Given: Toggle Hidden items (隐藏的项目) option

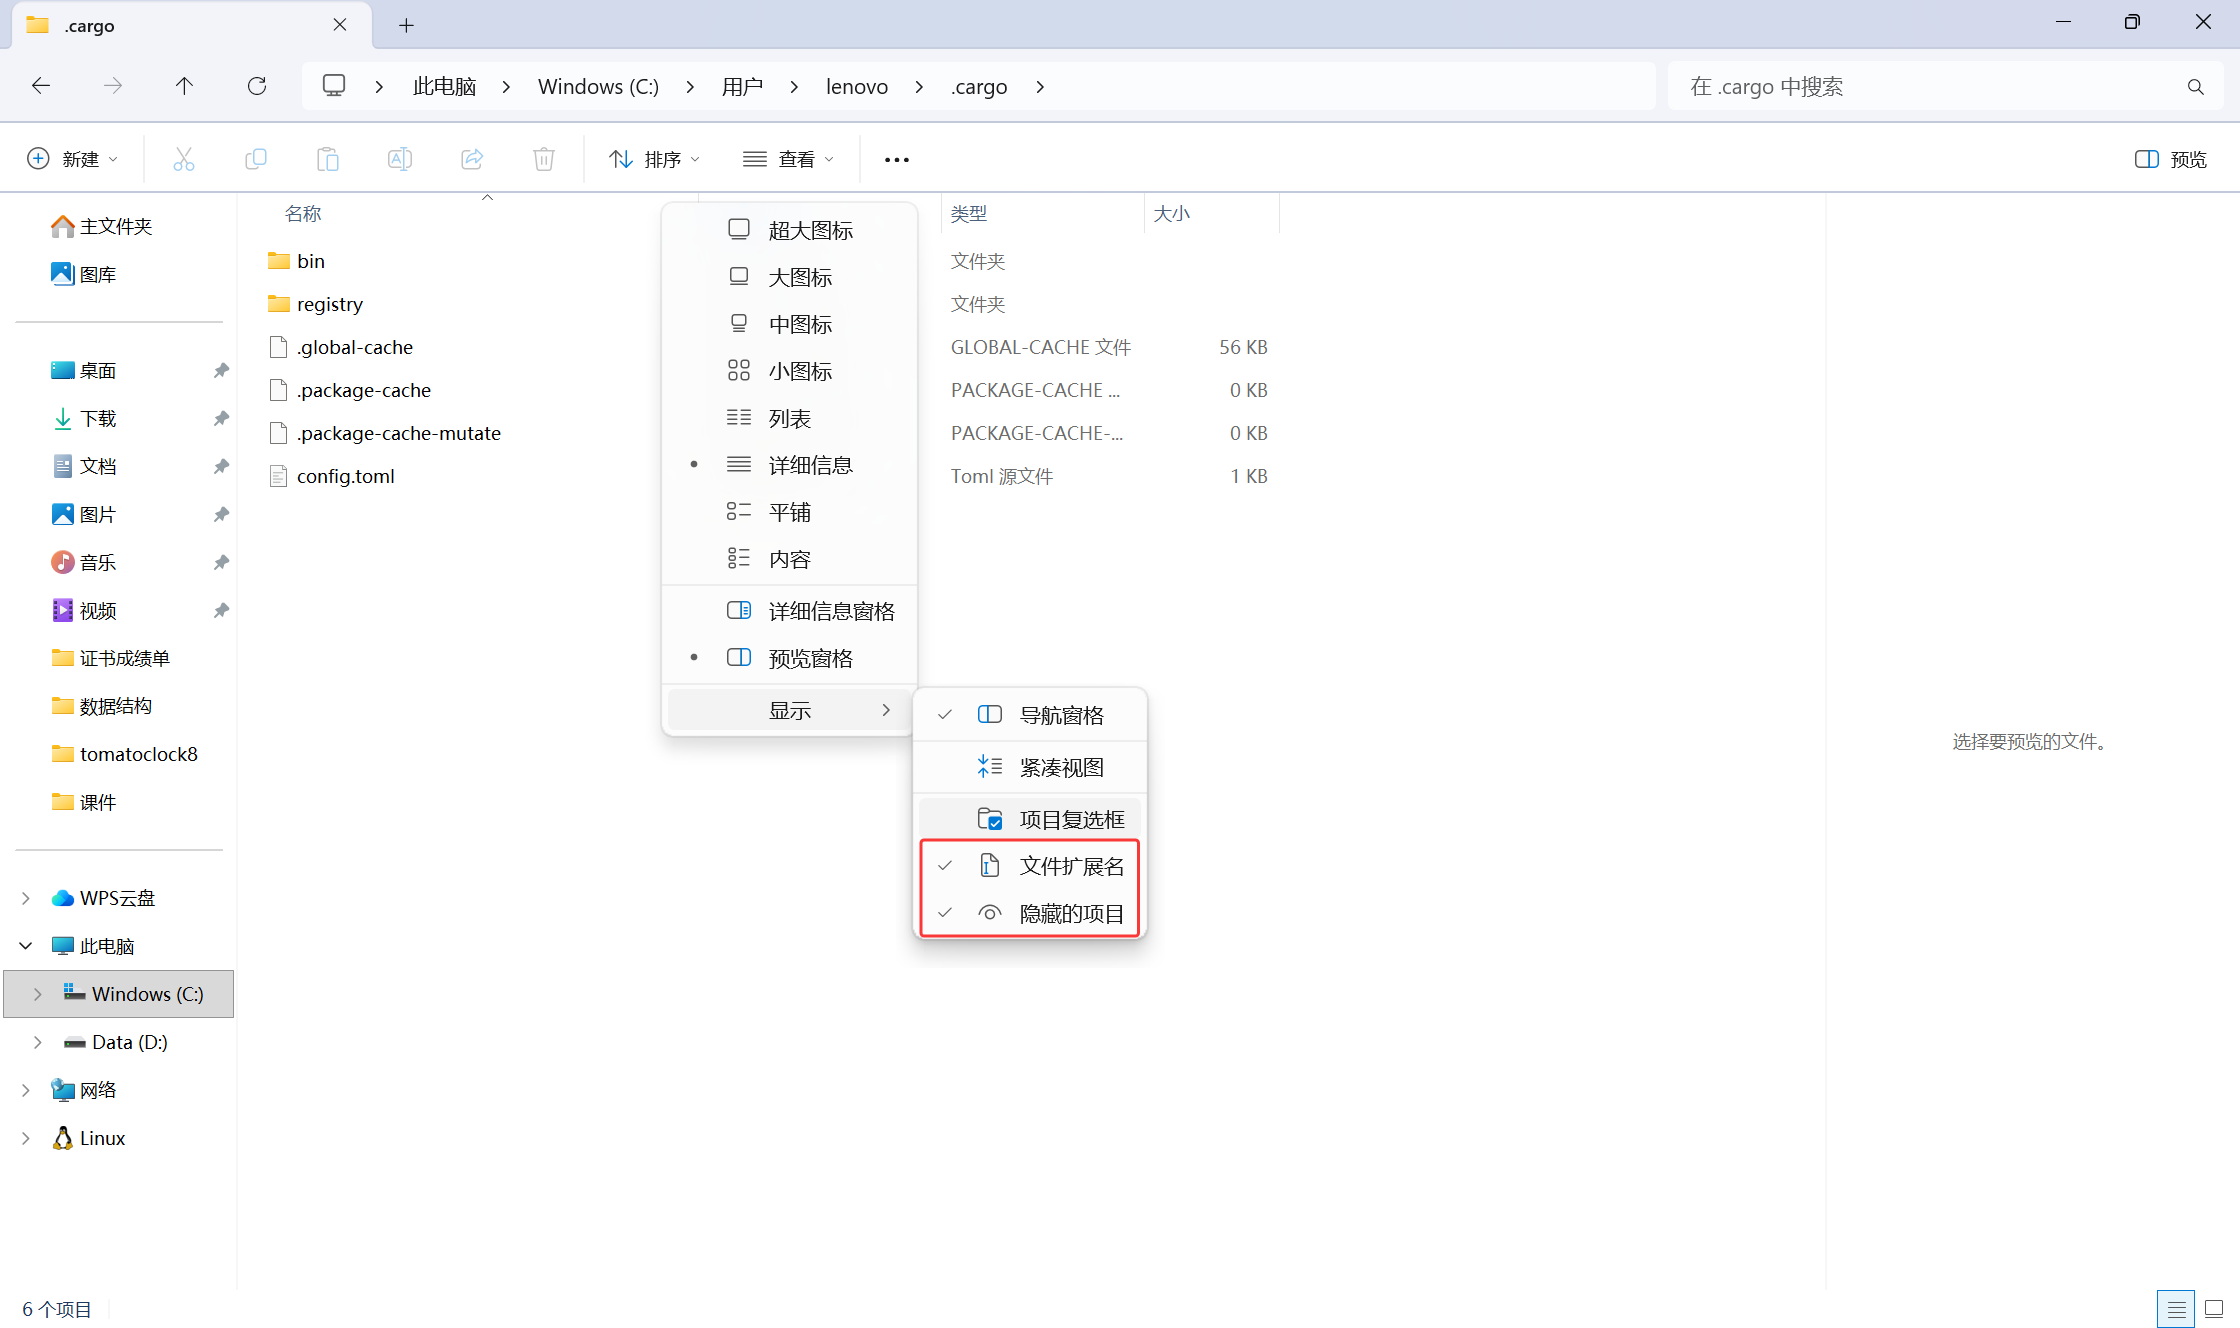Looking at the screenshot, I should [x=1070, y=913].
